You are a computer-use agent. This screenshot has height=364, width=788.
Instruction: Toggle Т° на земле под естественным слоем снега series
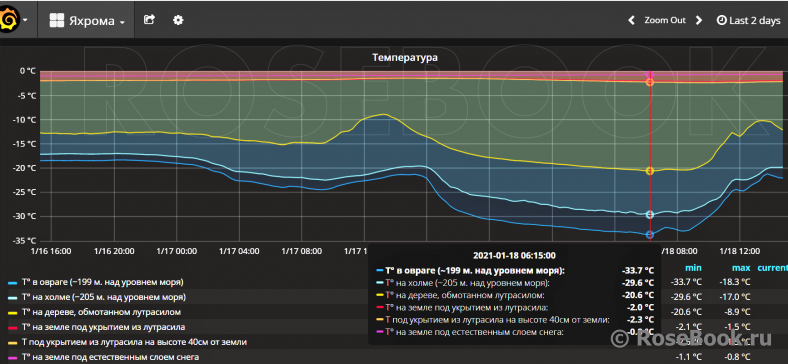coord(110,357)
